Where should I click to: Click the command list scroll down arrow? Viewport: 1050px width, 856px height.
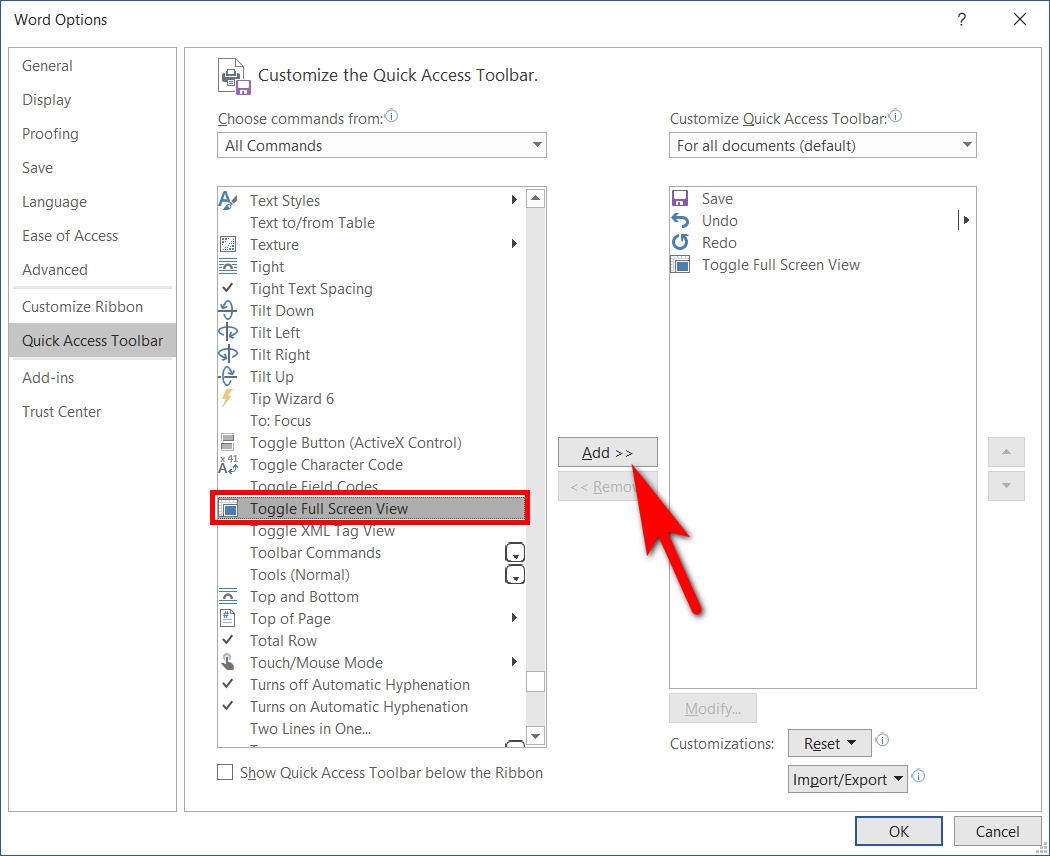[x=536, y=736]
